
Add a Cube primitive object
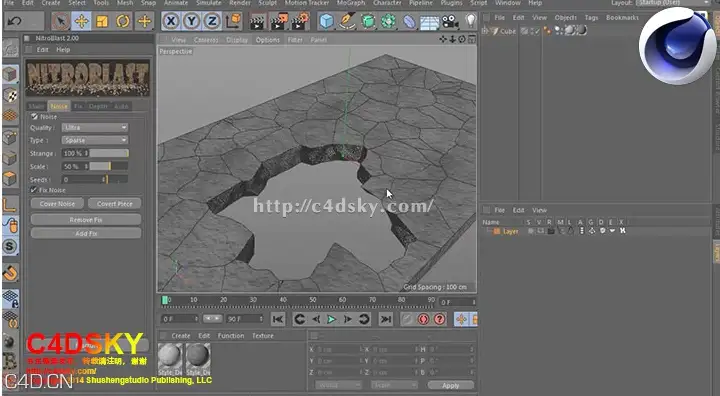(326, 21)
